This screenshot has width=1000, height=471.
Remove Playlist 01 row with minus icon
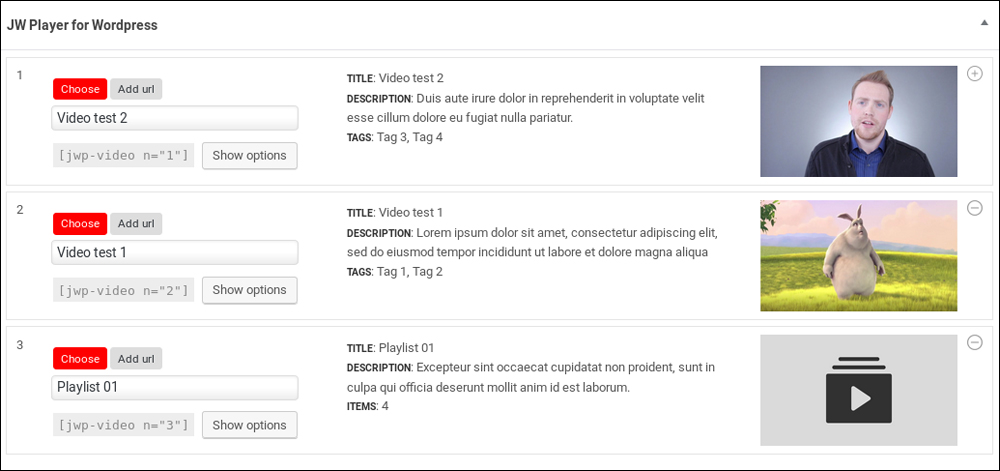click(x=974, y=343)
